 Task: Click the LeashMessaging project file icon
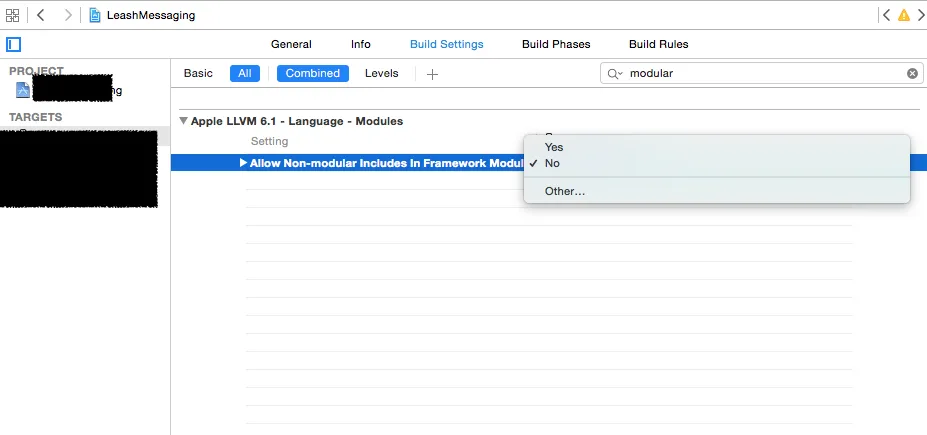(96, 16)
